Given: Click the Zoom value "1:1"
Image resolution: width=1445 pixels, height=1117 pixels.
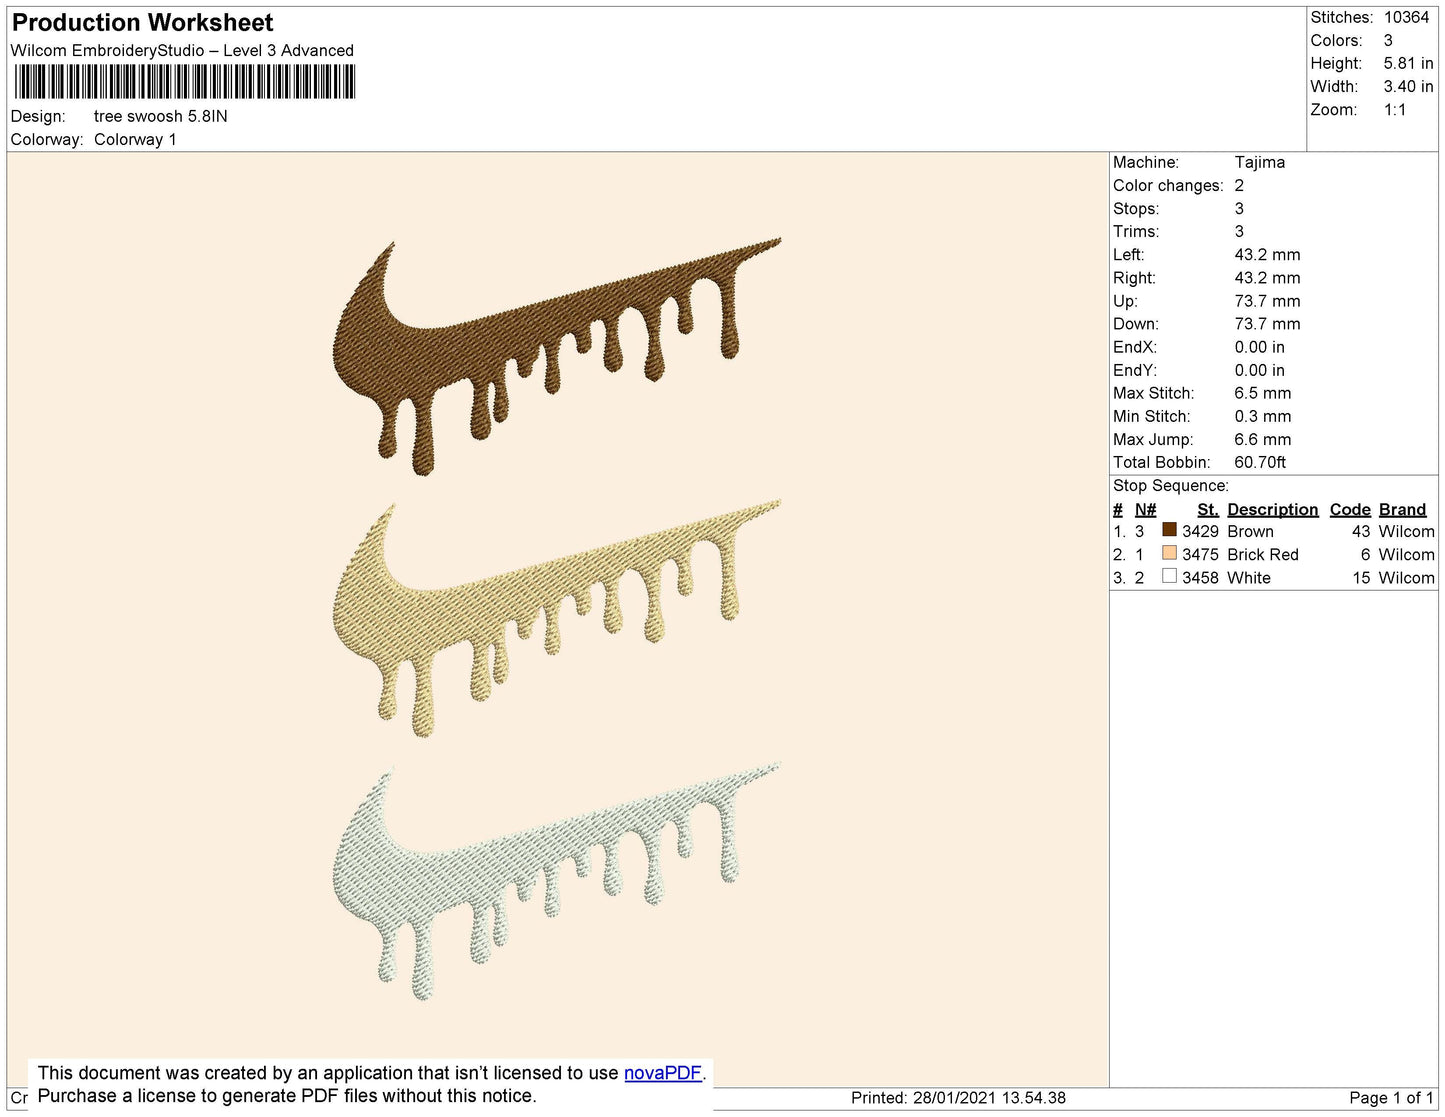Looking at the screenshot, I should click(1396, 110).
